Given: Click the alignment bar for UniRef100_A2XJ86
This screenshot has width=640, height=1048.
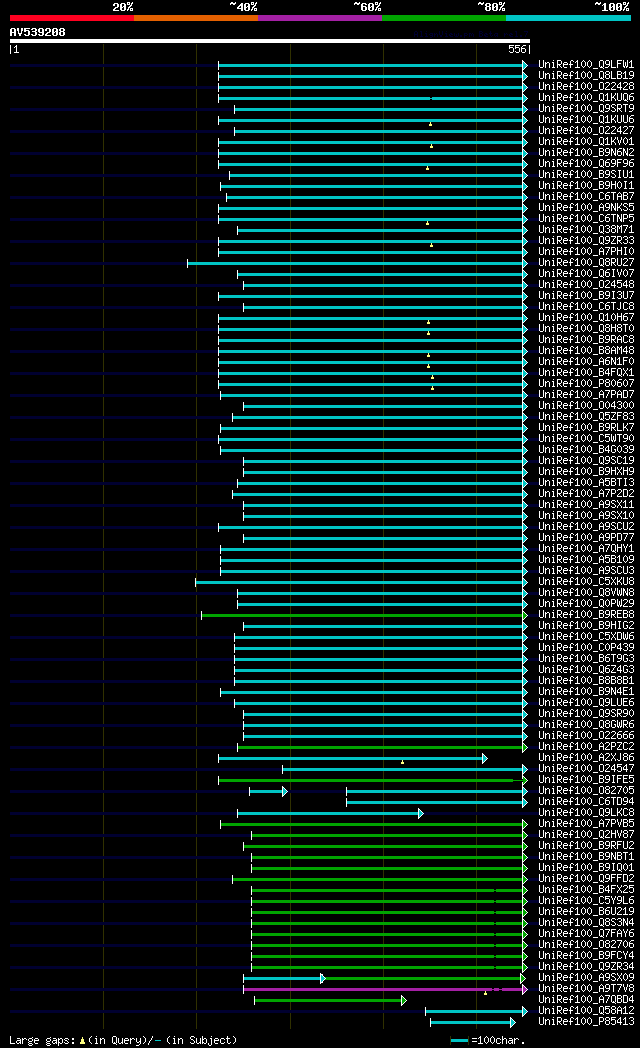Looking at the screenshot, I should (x=353, y=759).
